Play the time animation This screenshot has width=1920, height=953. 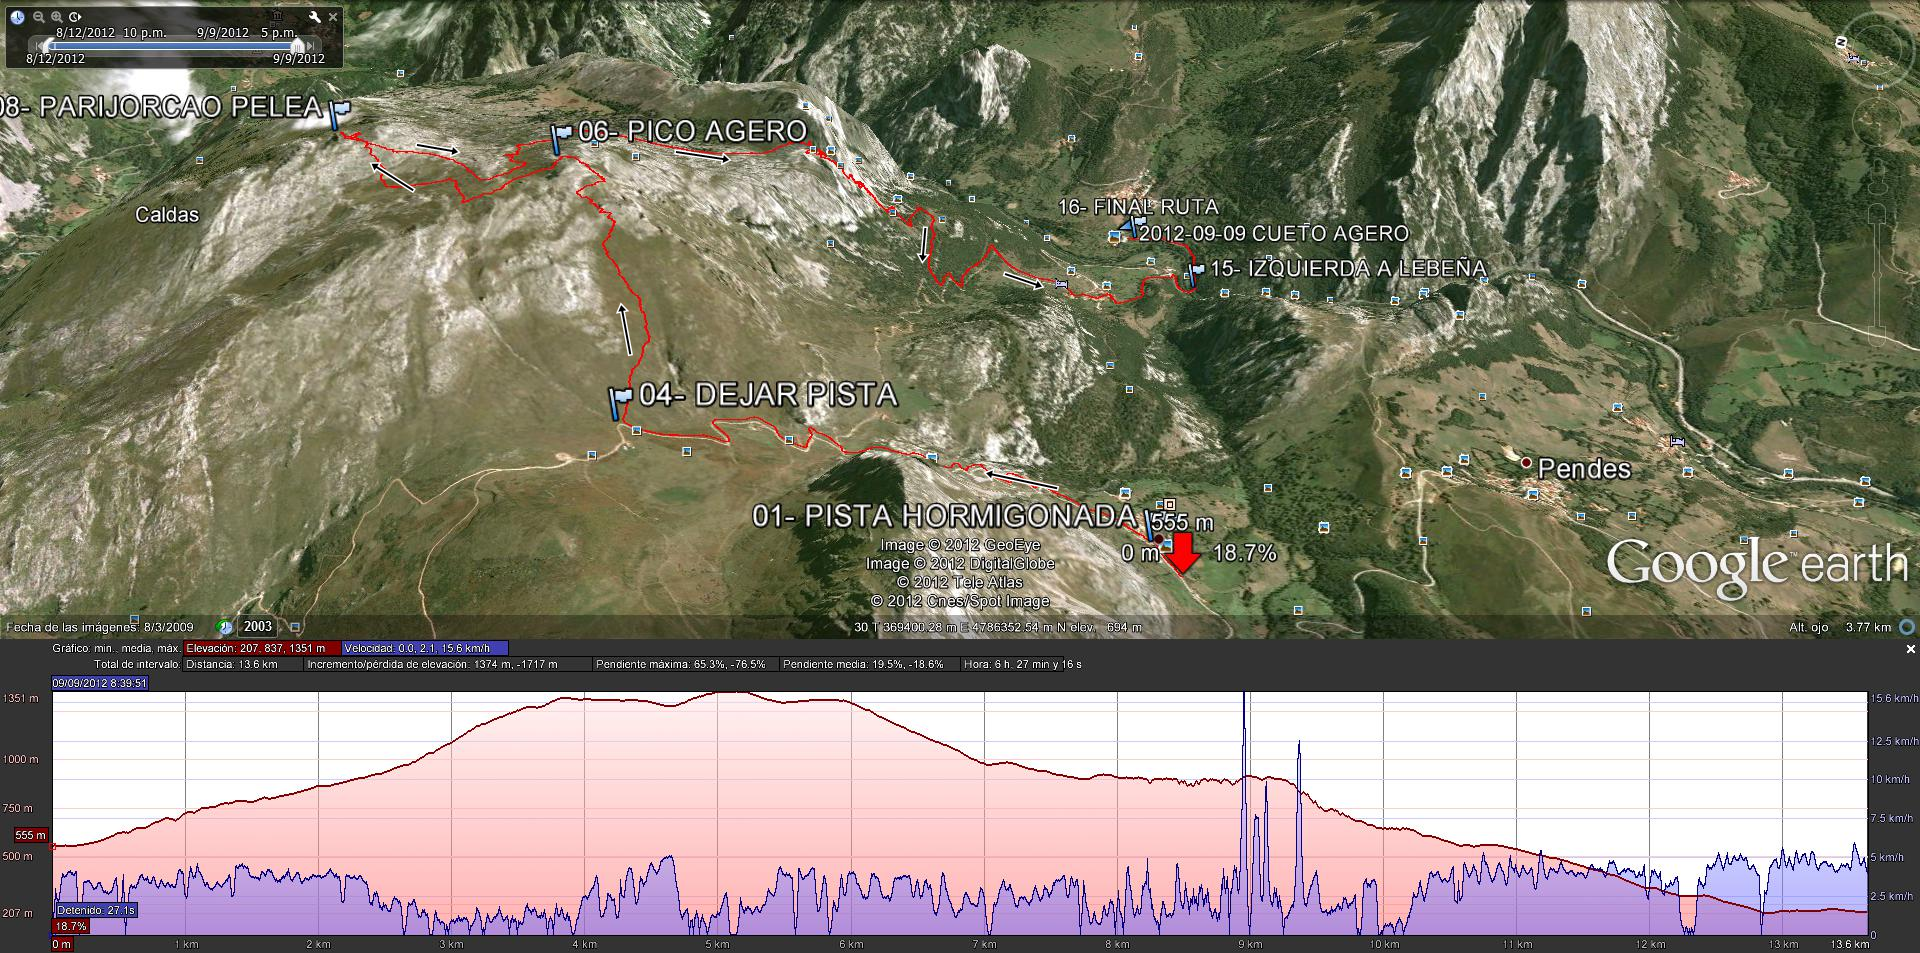(x=75, y=17)
